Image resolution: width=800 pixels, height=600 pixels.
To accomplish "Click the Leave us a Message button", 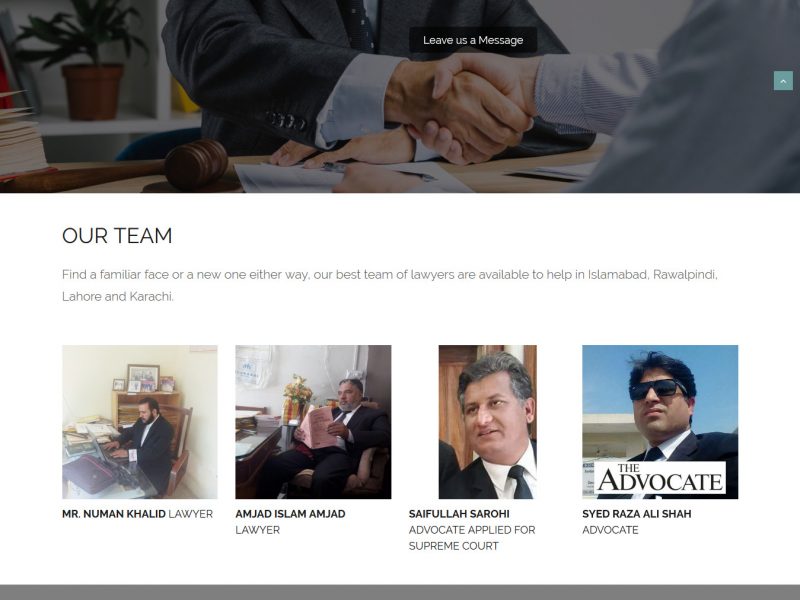I will [x=473, y=40].
